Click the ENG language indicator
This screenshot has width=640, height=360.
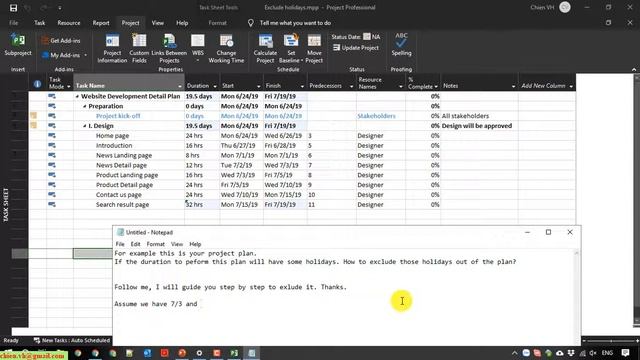607,353
